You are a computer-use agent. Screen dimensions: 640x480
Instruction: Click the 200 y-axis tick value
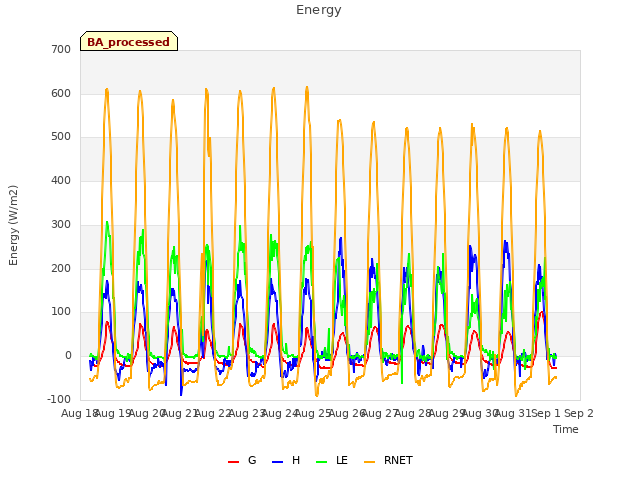coord(61,269)
